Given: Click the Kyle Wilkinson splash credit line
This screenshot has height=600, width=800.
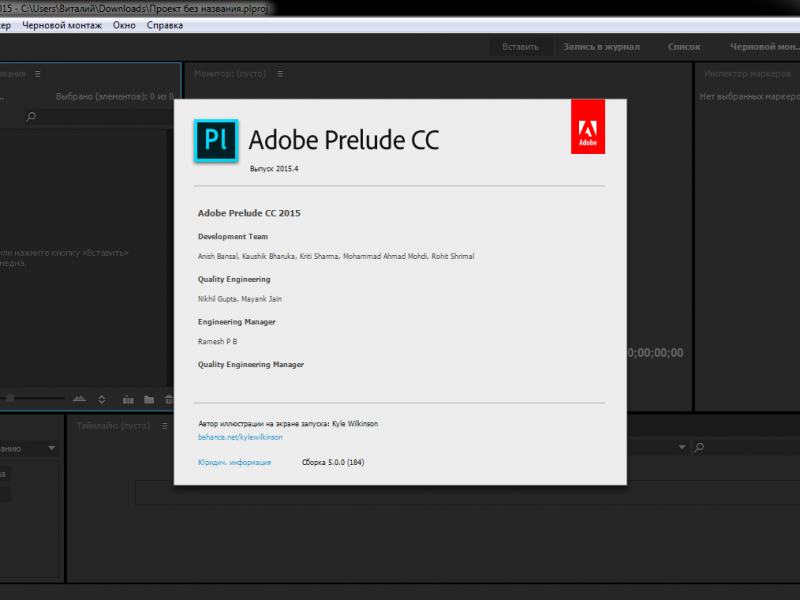Looking at the screenshot, I should pos(288,424).
